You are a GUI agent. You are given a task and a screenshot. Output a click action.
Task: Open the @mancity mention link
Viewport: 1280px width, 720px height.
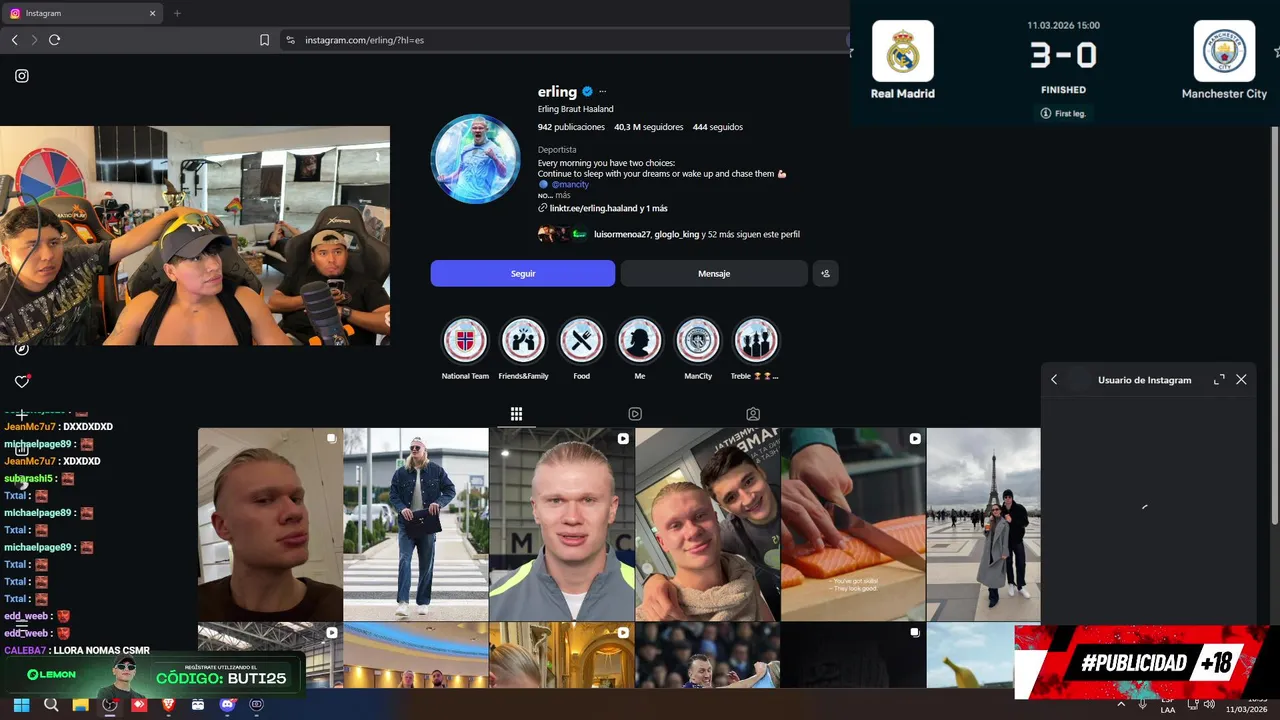point(569,185)
